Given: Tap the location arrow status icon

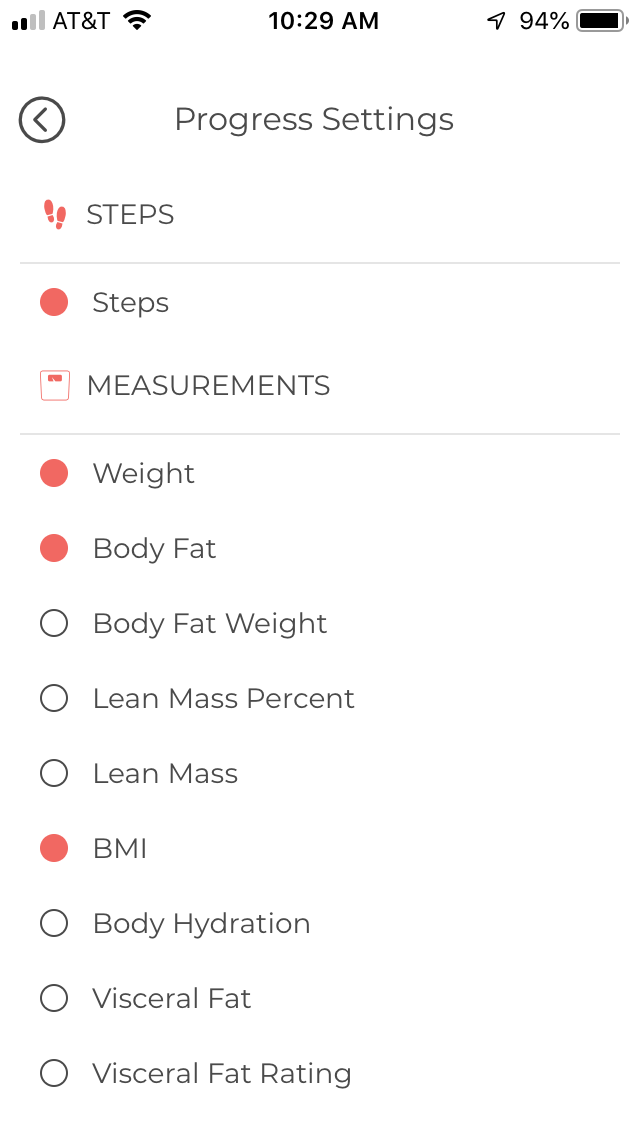Looking at the screenshot, I should (497, 21).
